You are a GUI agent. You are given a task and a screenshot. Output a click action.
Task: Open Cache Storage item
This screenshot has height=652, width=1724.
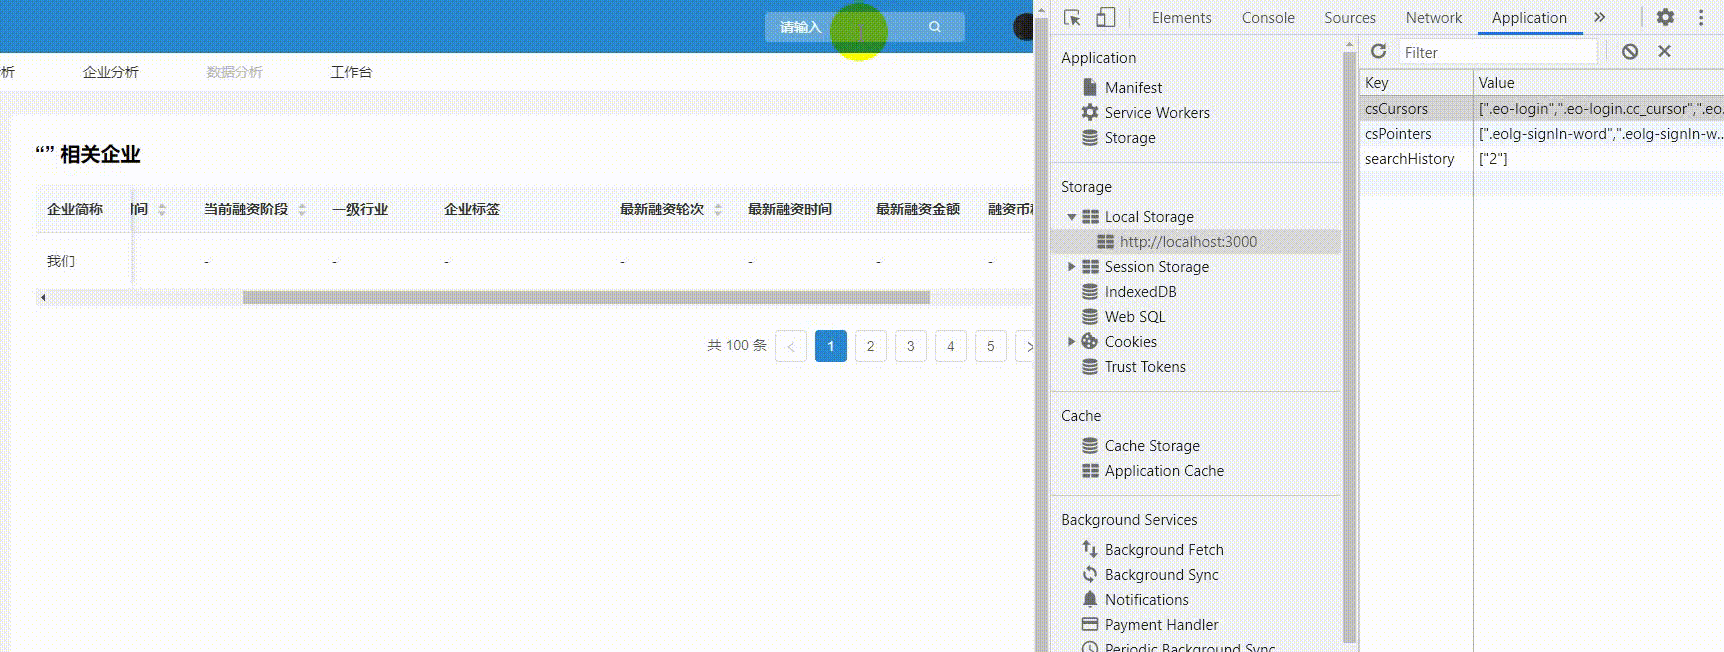(x=1152, y=446)
